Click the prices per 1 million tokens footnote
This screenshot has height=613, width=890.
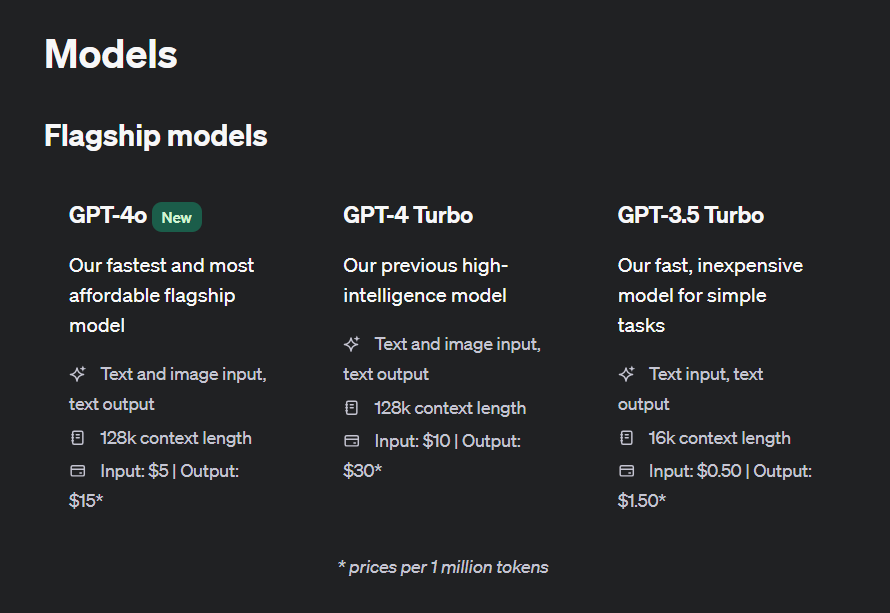click(x=443, y=567)
